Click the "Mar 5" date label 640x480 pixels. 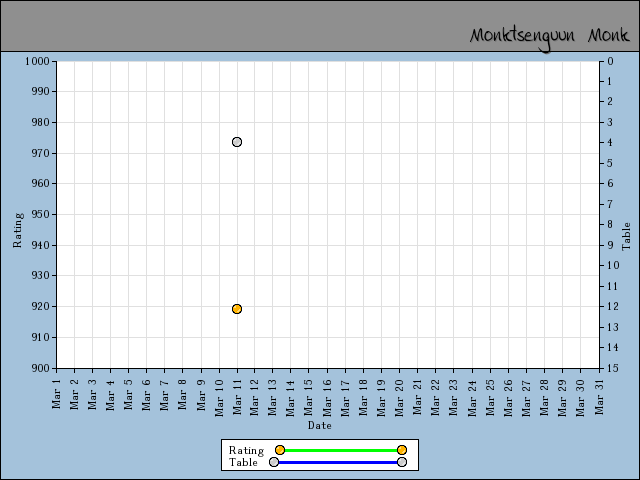pos(129,393)
